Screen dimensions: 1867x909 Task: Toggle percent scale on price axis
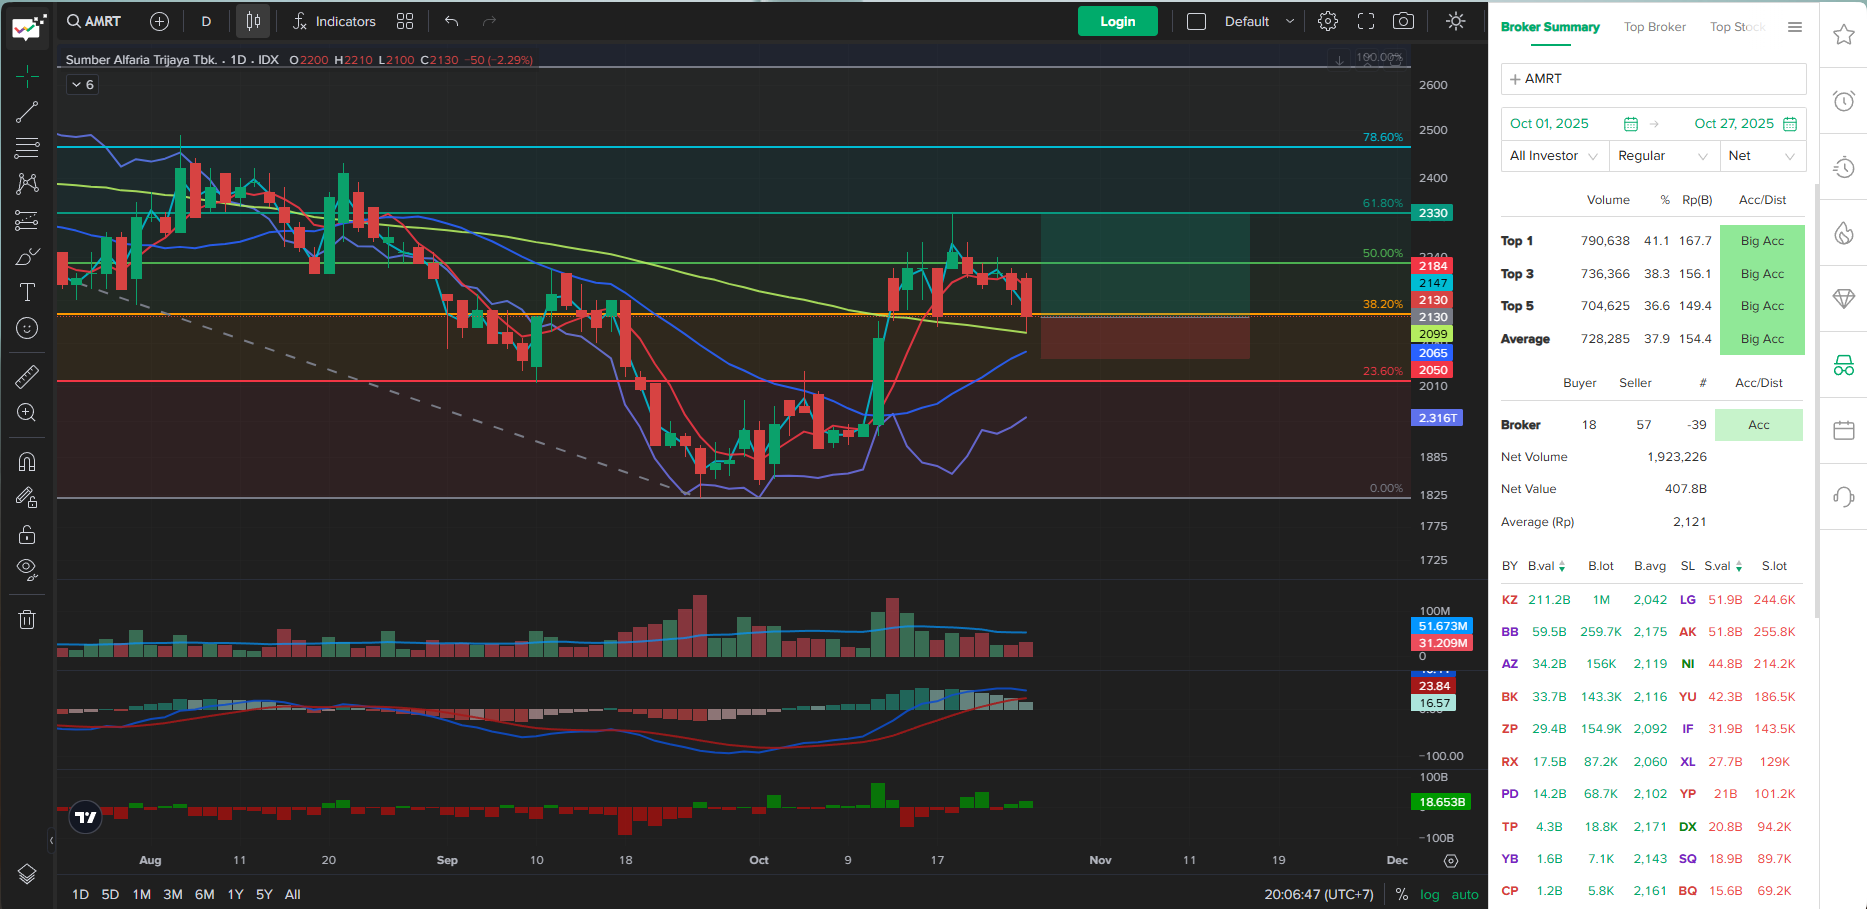pos(1401,894)
